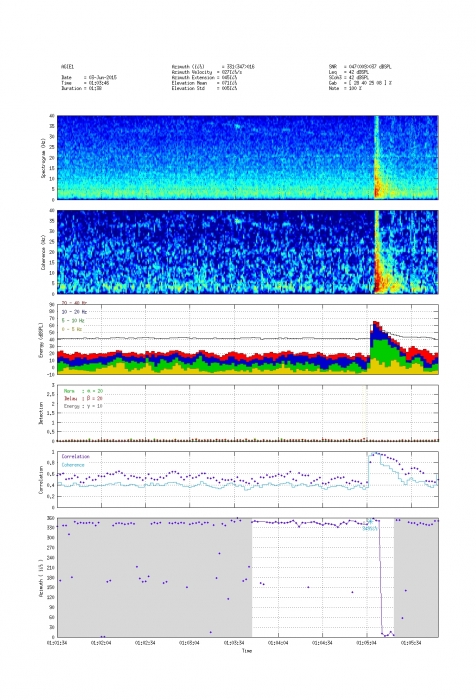Click the Date value in the header
This screenshot has height=700, width=476.
[103, 78]
